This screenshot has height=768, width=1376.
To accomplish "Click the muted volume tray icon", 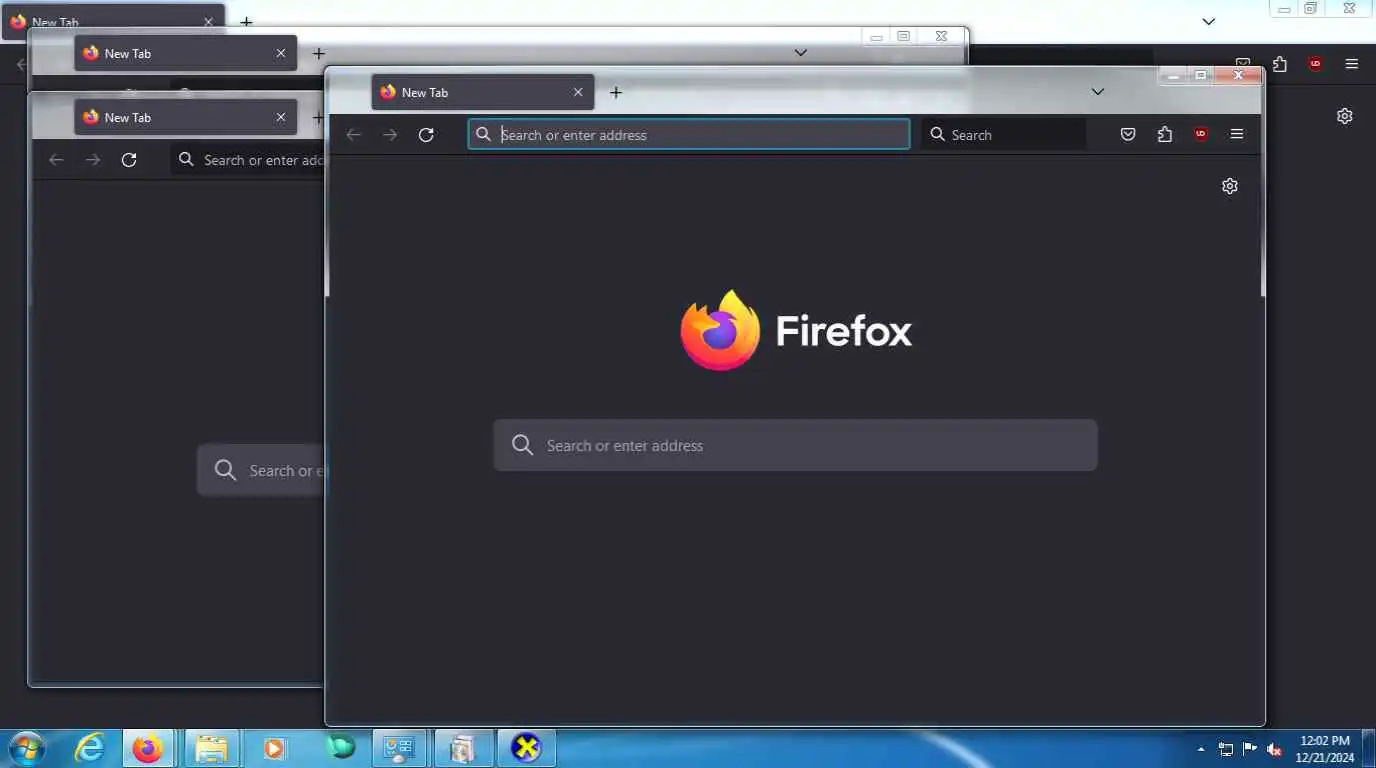I will 1275,749.
